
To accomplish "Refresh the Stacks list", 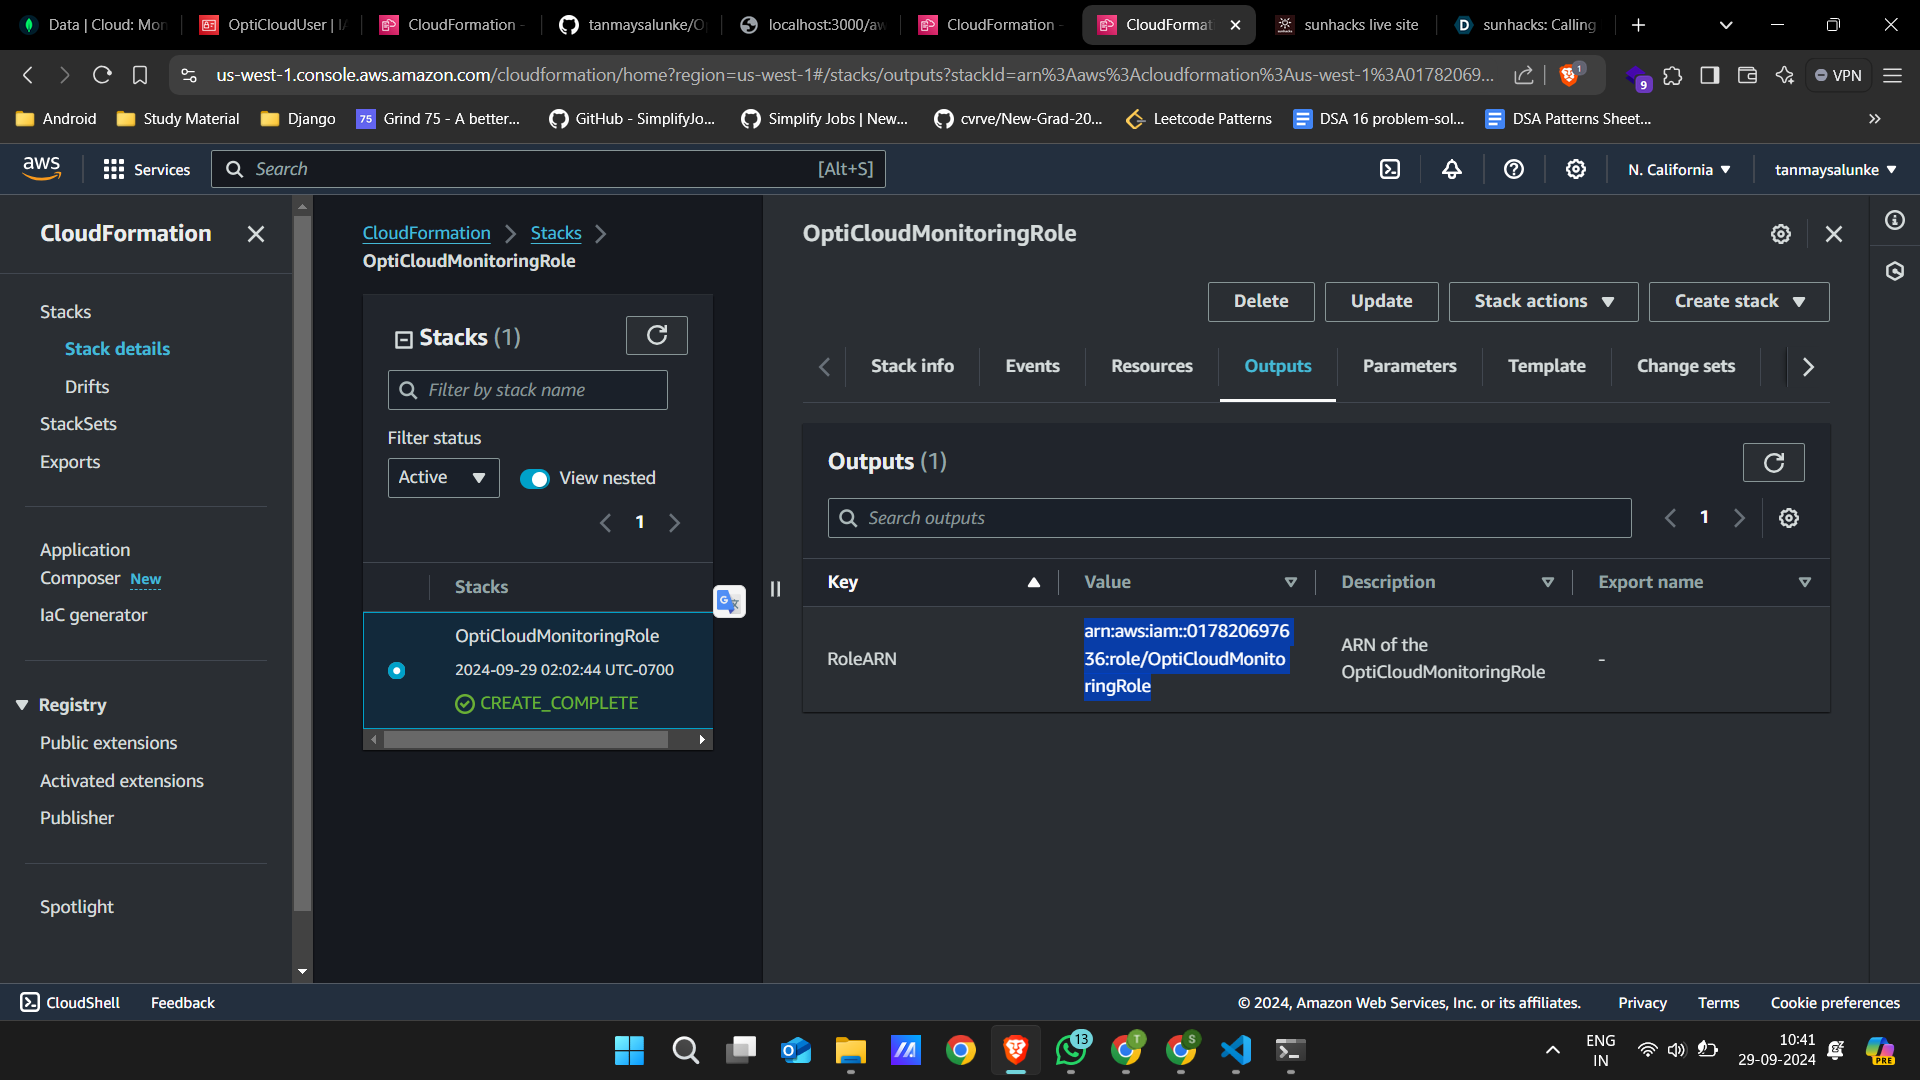I will (x=657, y=336).
